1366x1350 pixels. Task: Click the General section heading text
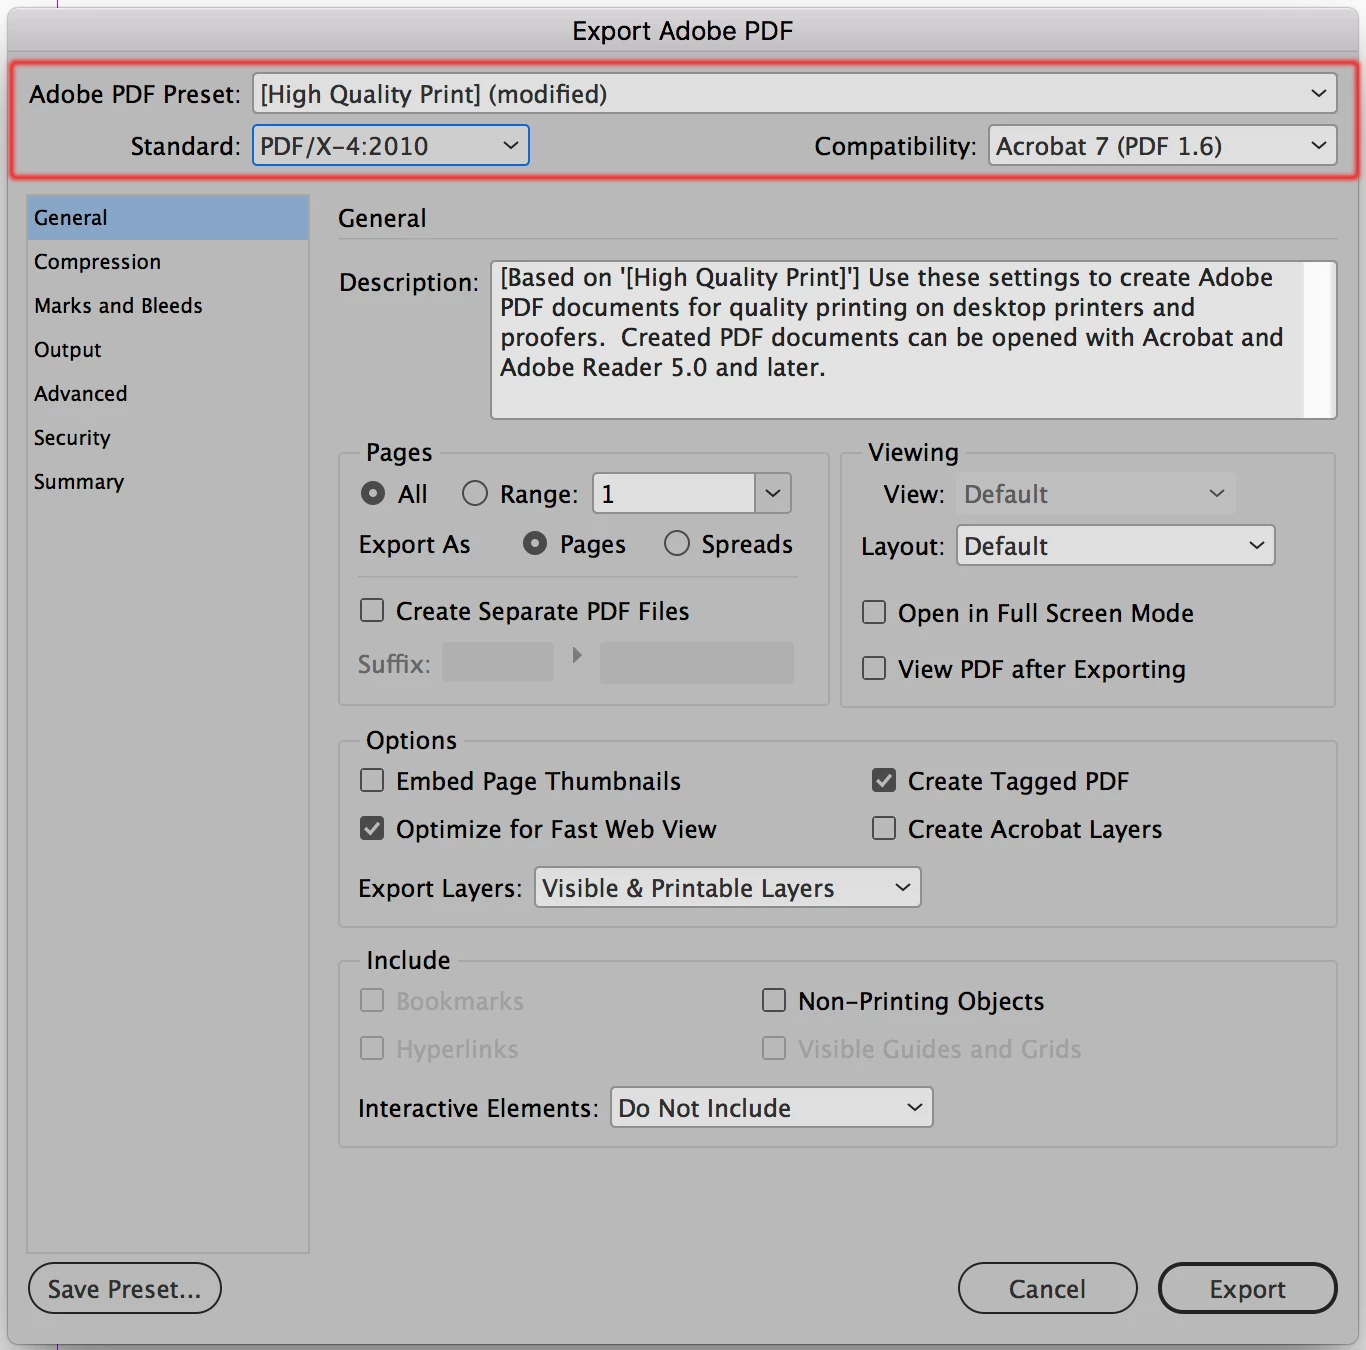pos(382,218)
